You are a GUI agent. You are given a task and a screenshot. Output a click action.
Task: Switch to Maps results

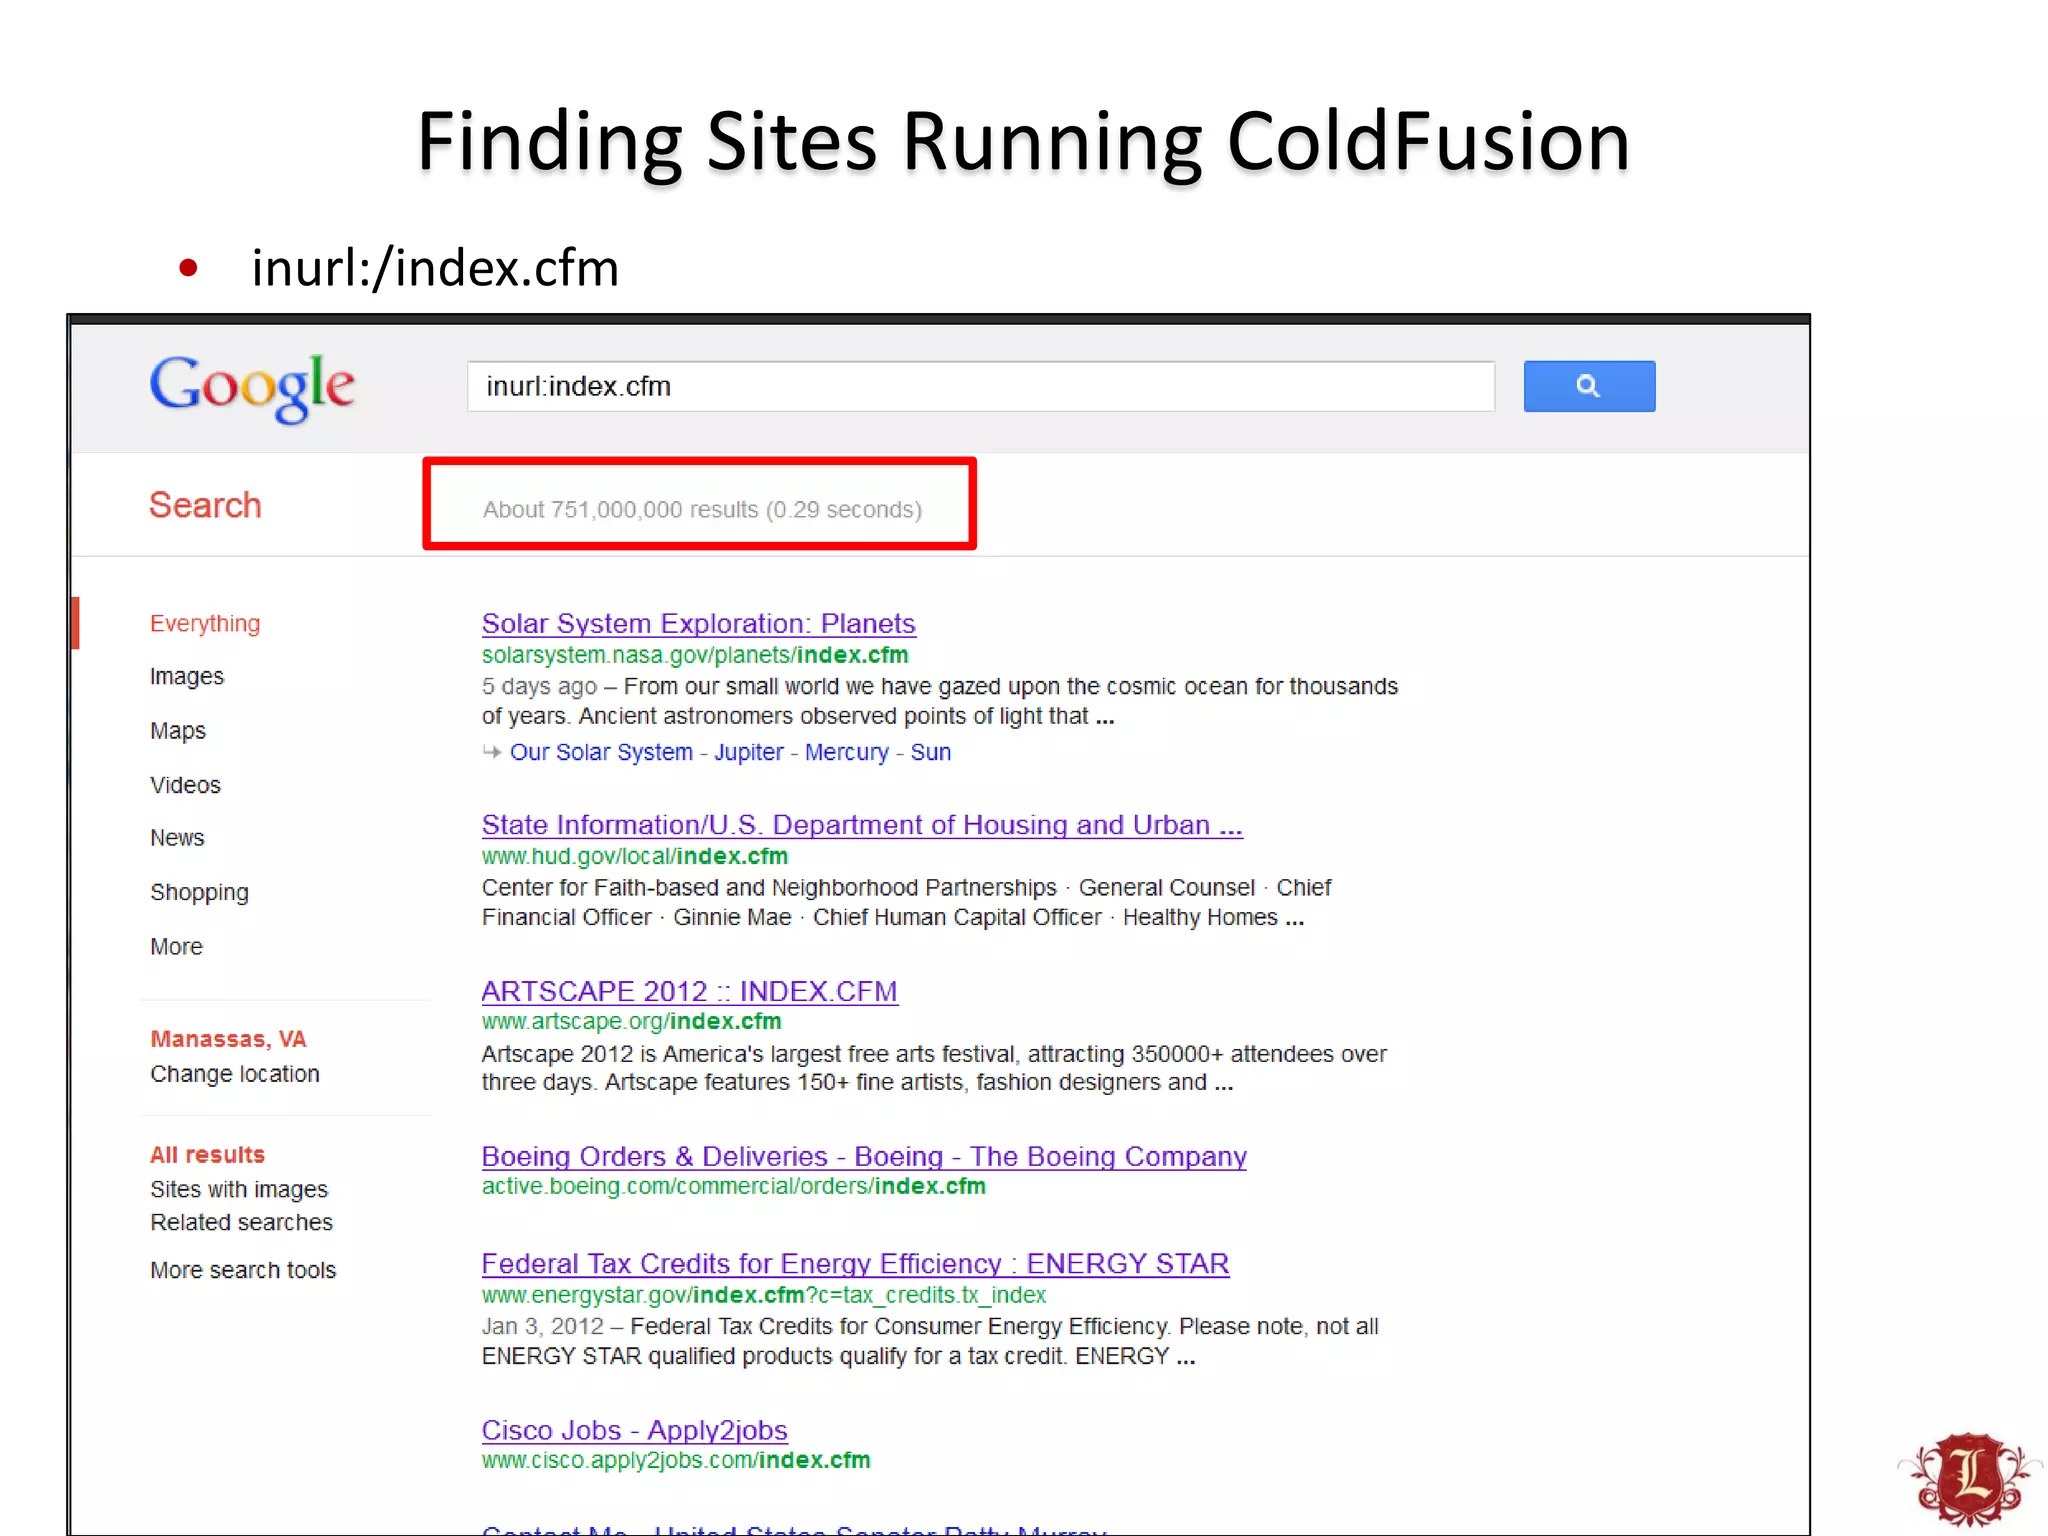178,731
